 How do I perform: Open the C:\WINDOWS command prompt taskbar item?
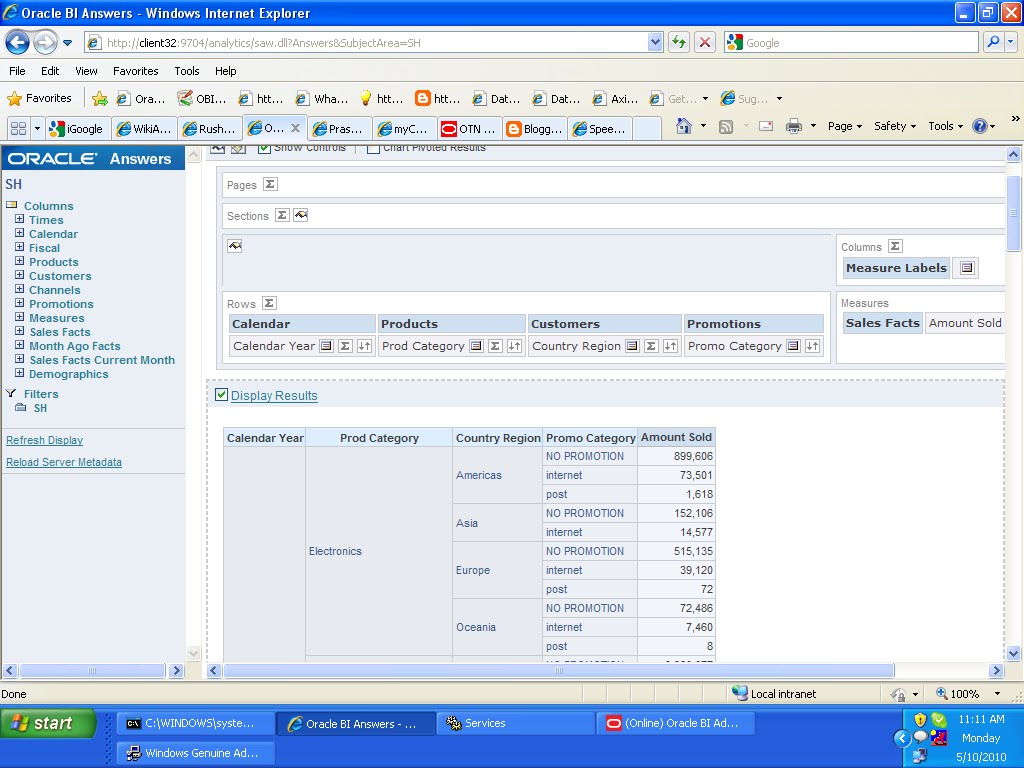(x=195, y=723)
